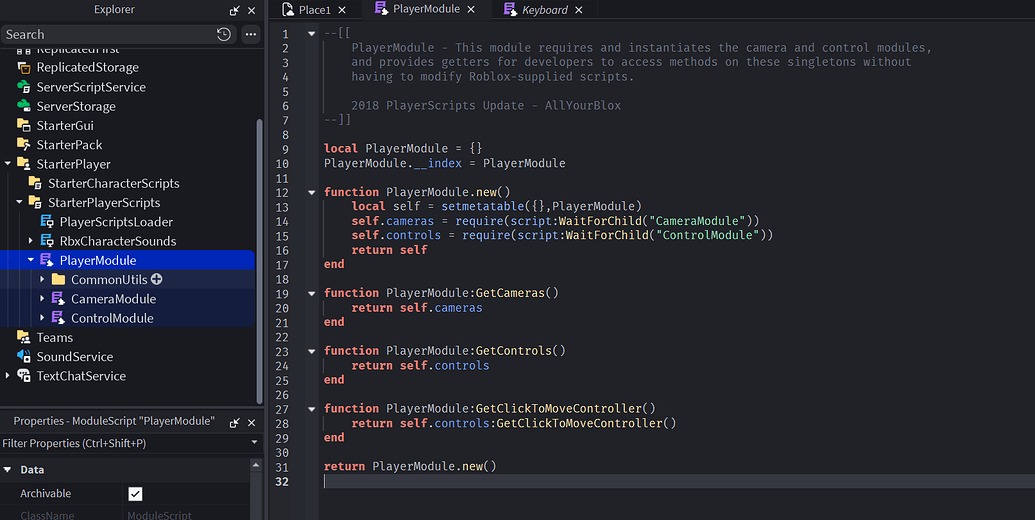Image resolution: width=1035 pixels, height=520 pixels.
Task: Fold PlayerModule.new function at line 12
Action: [312, 193]
